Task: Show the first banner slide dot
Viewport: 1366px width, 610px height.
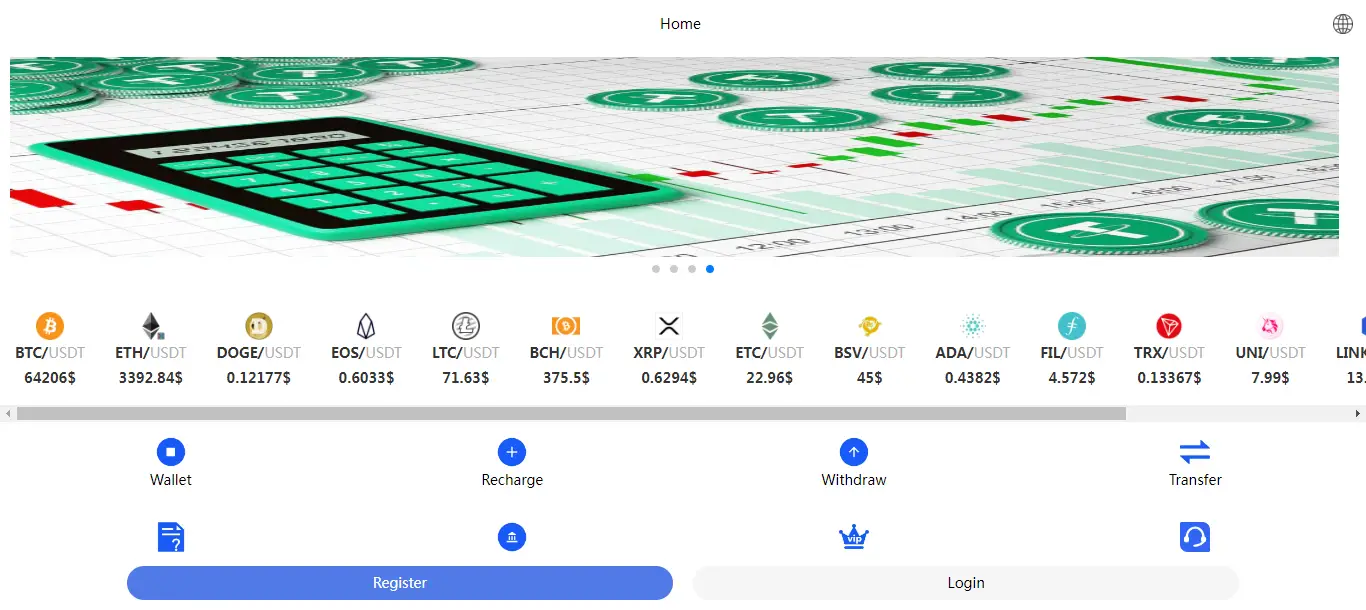Action: 656,269
